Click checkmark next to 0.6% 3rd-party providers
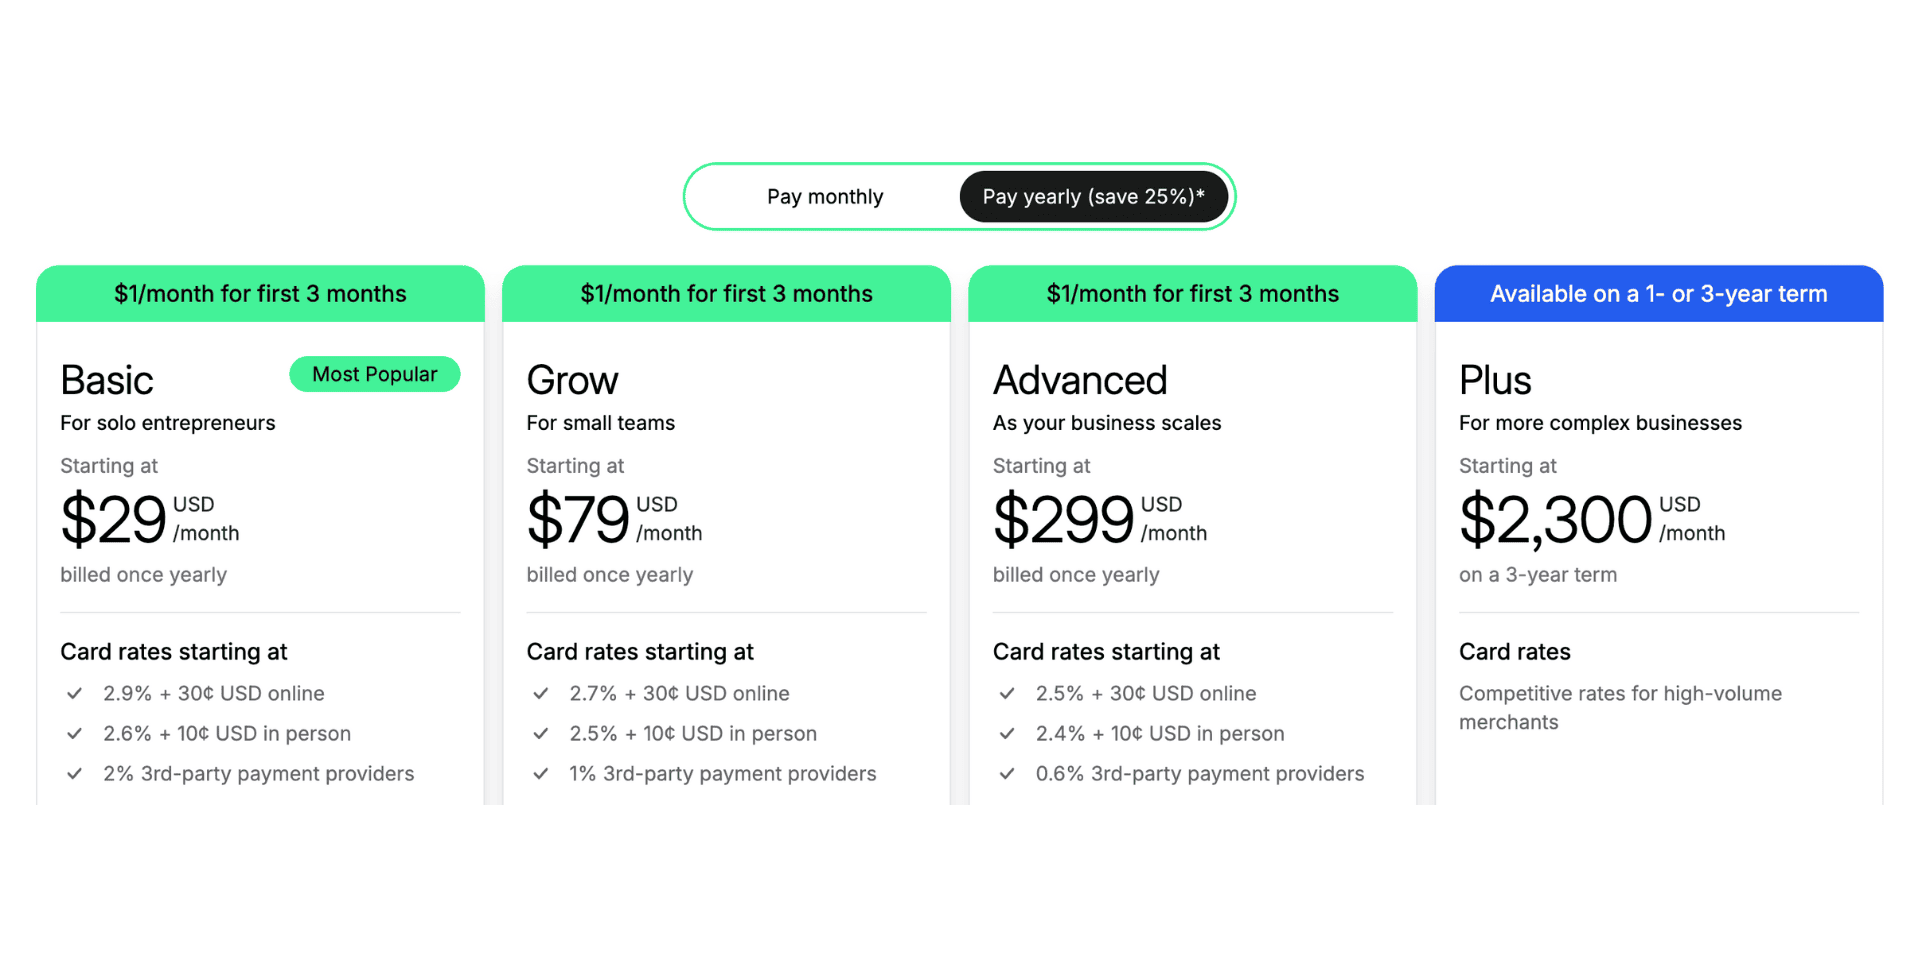Image resolution: width=1920 pixels, height=960 pixels. coord(1007,773)
